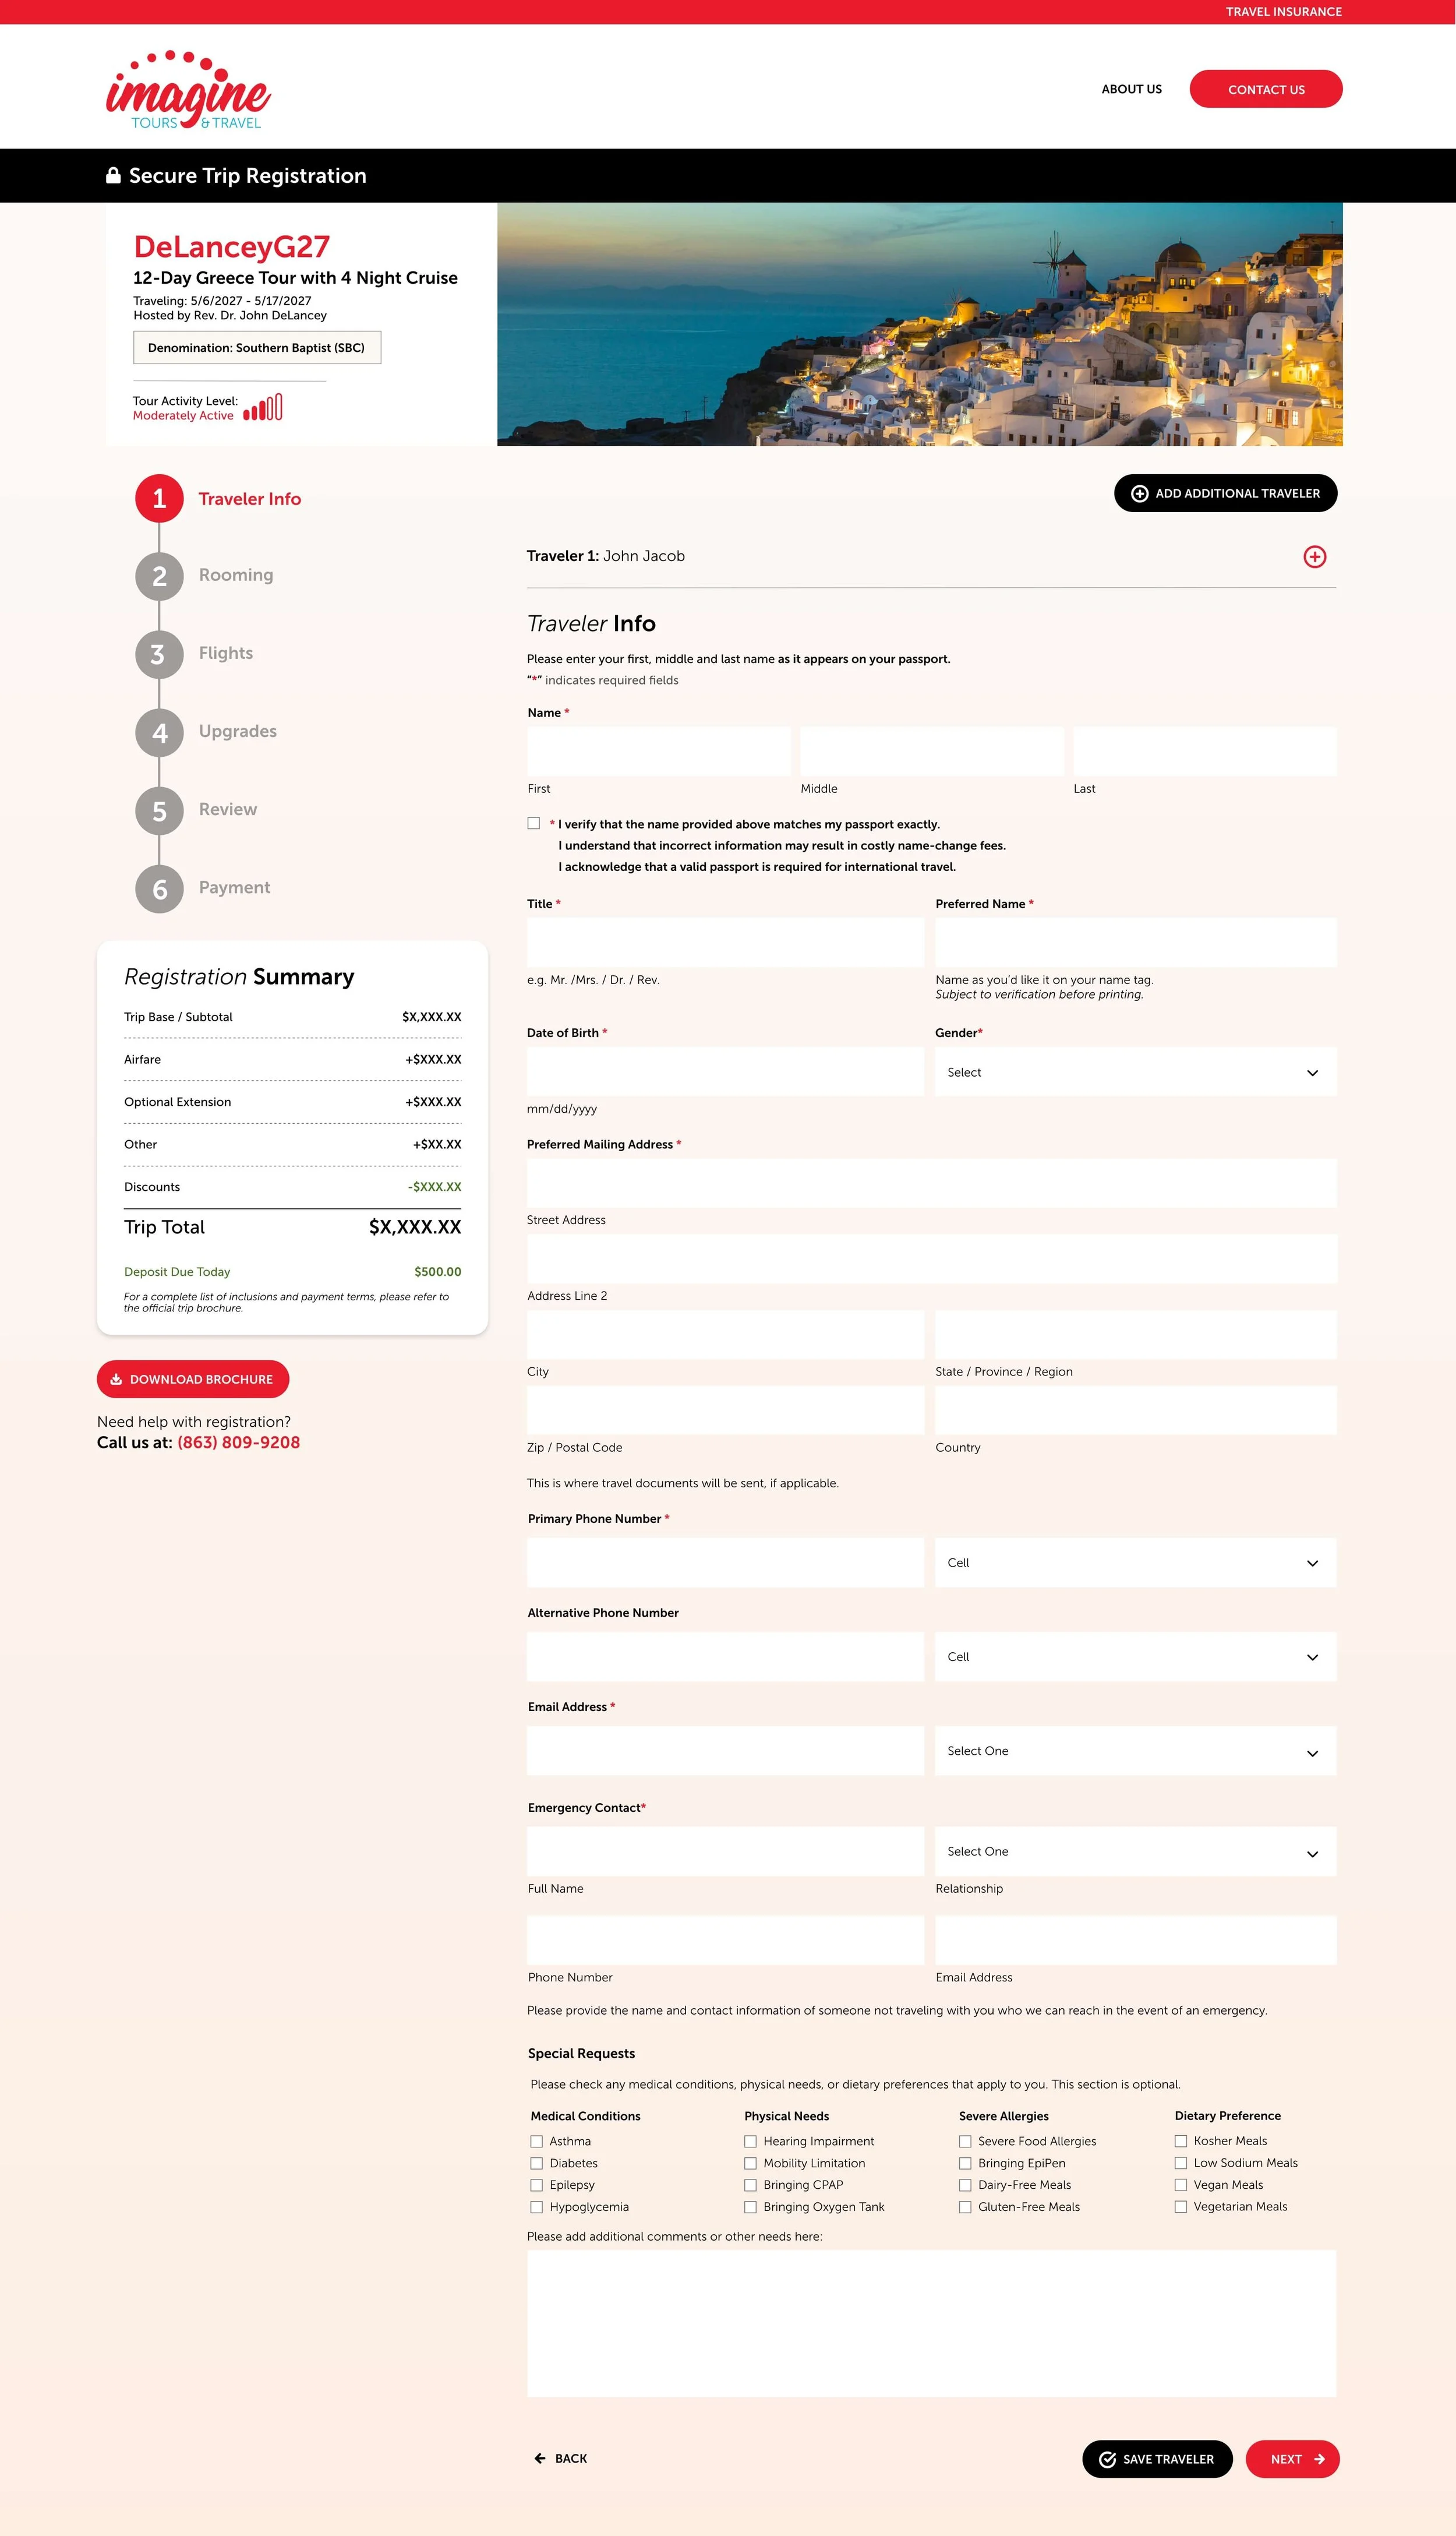Click step 1 circle for Traveler Info

click(159, 498)
